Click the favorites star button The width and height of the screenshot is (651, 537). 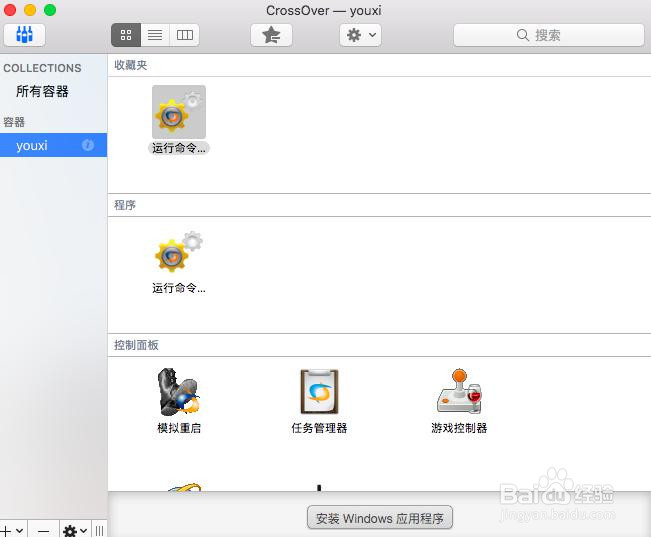[272, 35]
